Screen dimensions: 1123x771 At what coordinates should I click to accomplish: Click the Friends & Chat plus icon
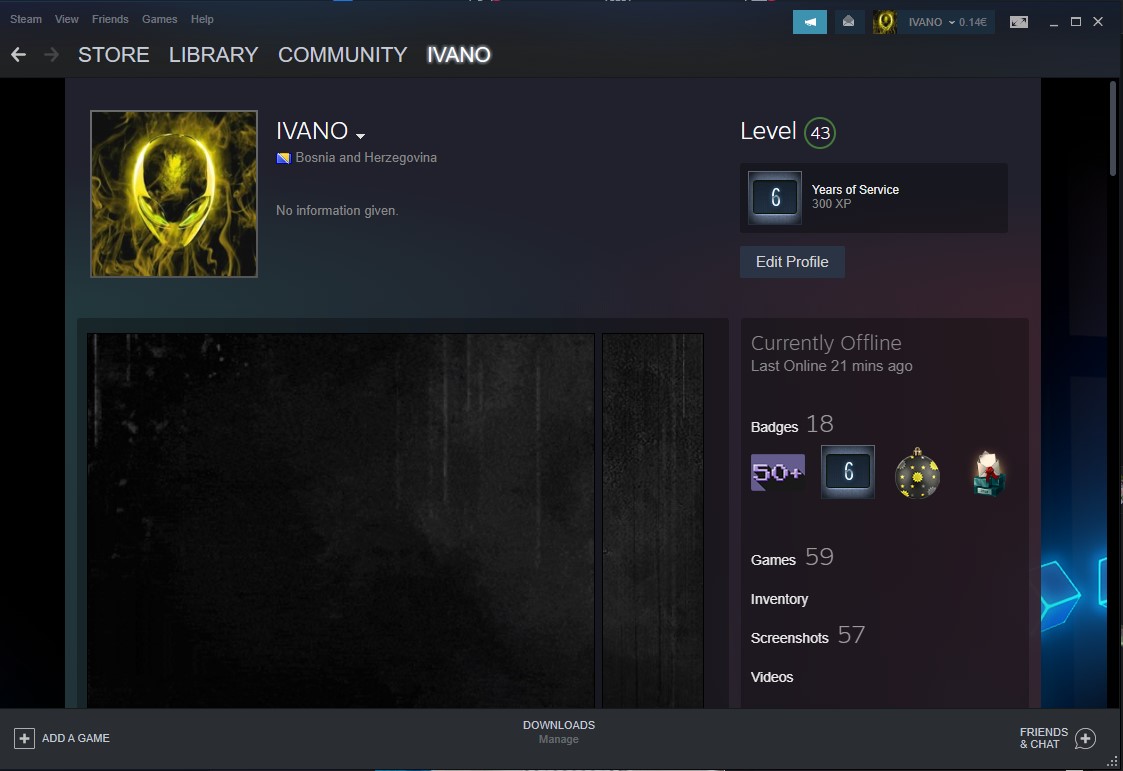coord(1085,738)
